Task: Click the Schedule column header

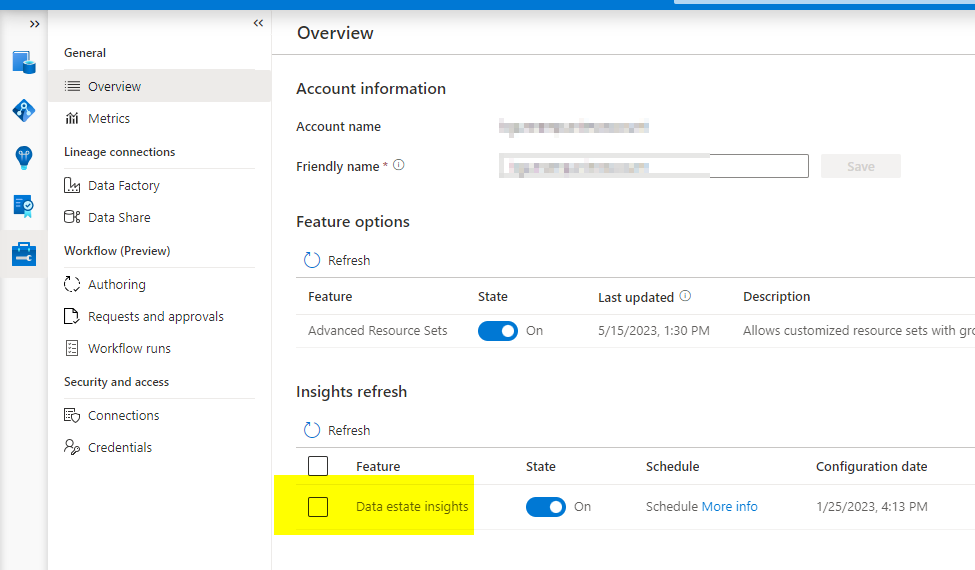Action: [672, 466]
